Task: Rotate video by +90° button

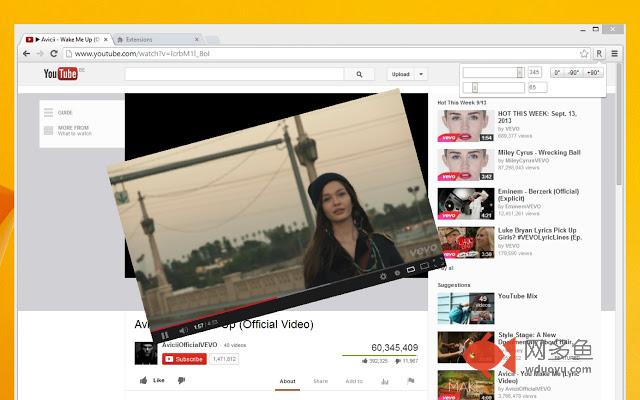Action: click(593, 73)
